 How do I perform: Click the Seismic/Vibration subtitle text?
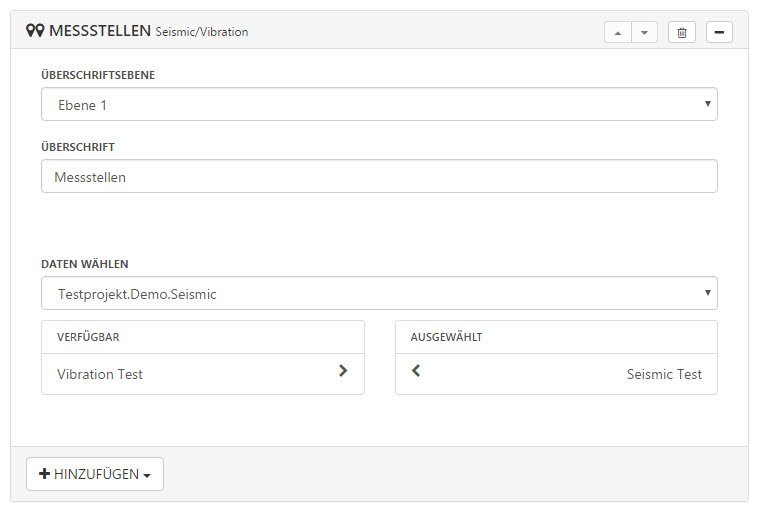pyautogui.click(x=202, y=32)
